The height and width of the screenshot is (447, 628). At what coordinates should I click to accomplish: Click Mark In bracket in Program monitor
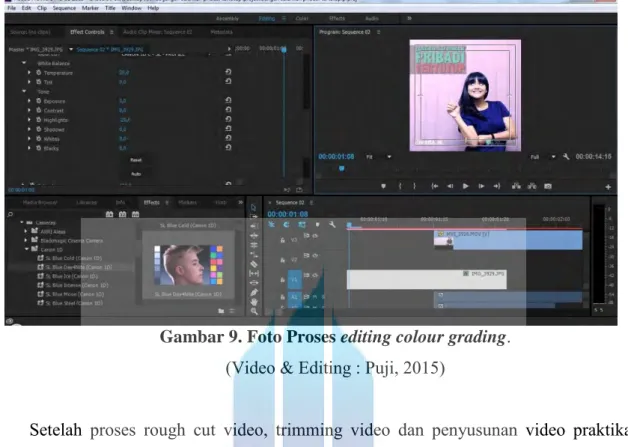coord(400,186)
